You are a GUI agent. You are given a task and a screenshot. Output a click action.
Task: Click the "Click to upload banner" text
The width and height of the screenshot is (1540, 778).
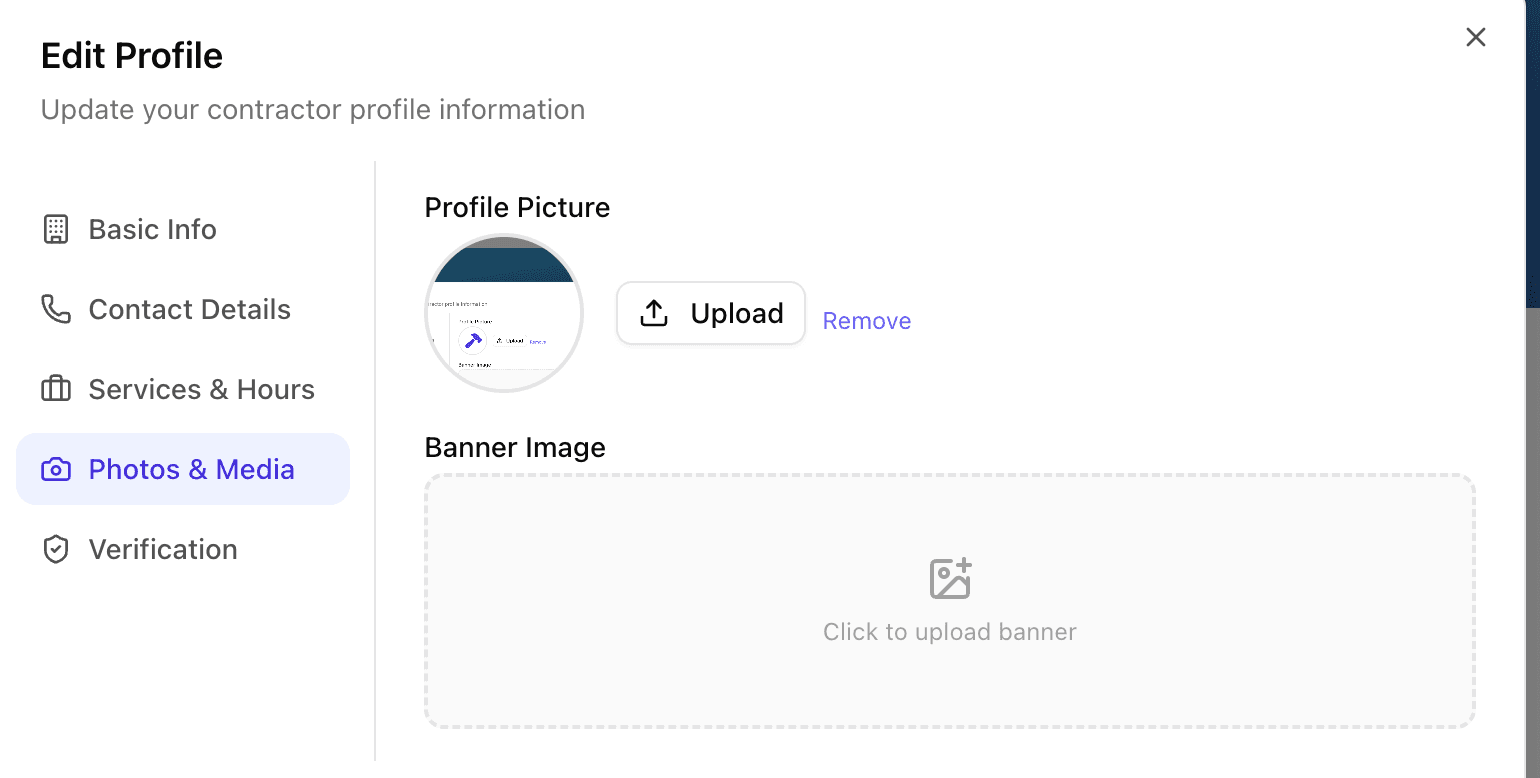[950, 632]
